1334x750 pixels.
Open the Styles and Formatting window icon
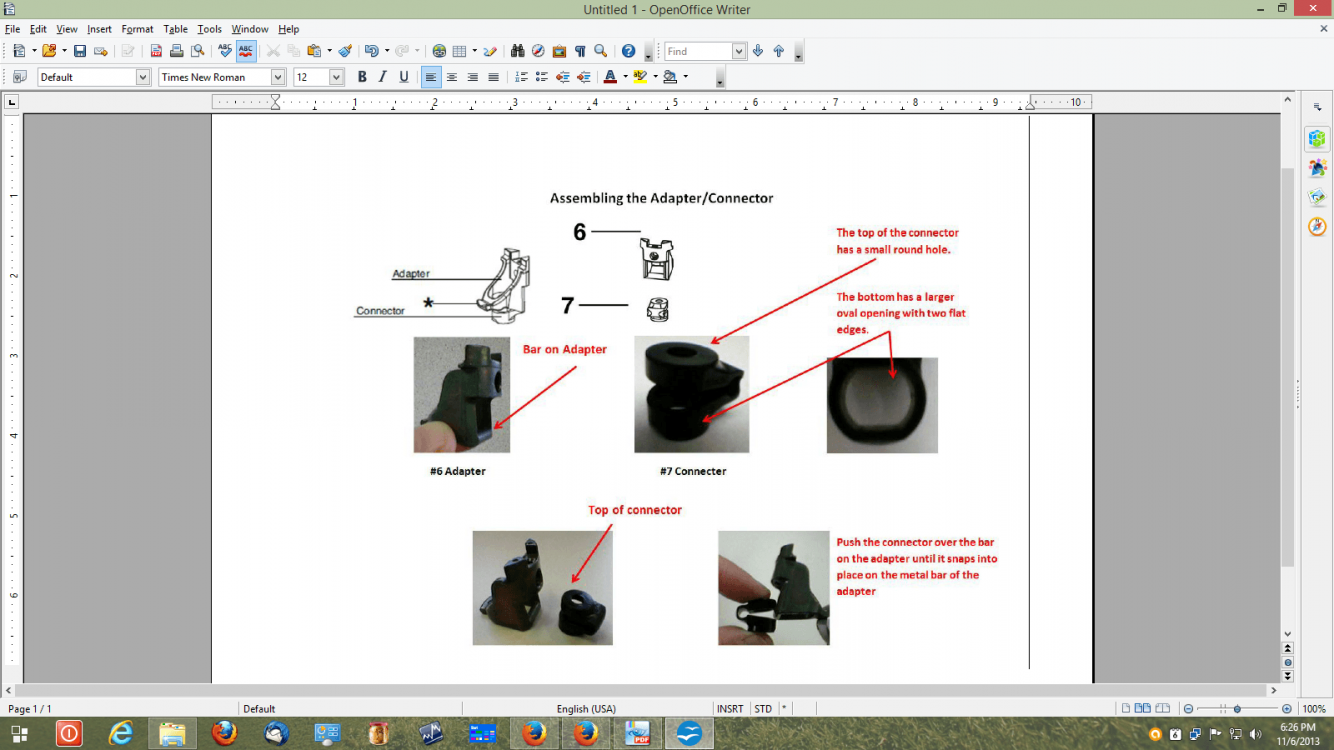click(20, 77)
